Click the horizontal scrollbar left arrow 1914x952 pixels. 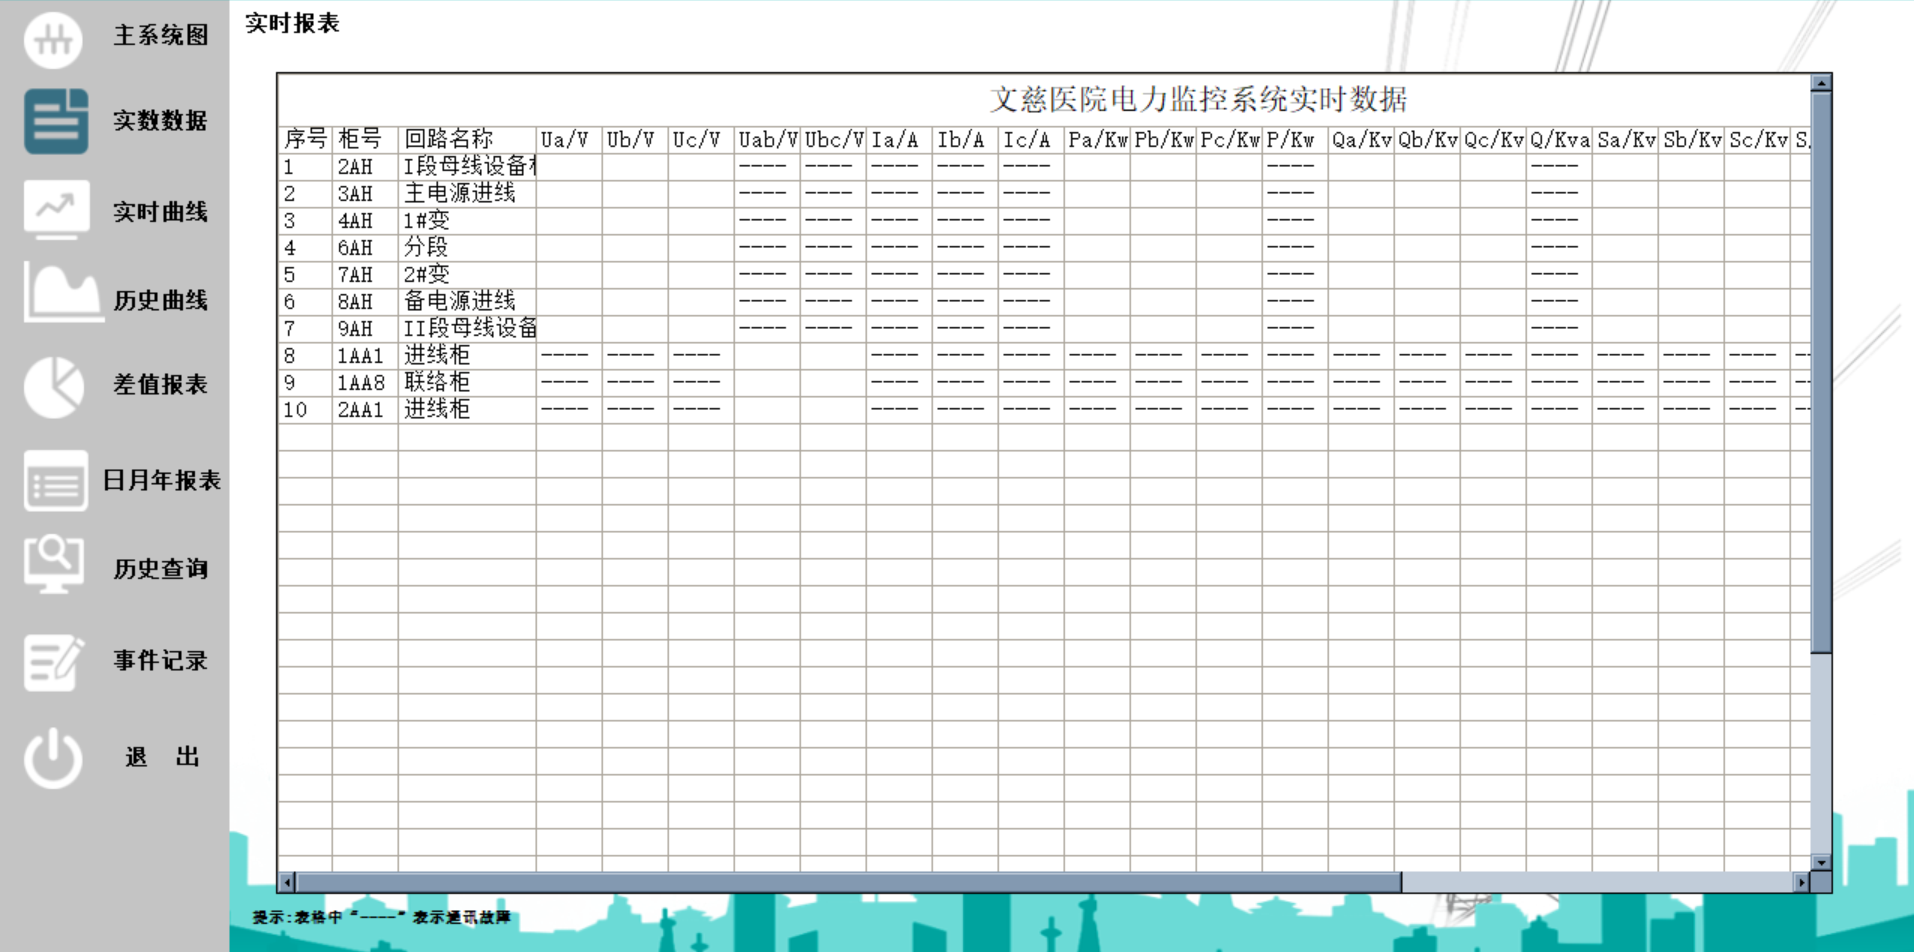pyautogui.click(x=285, y=882)
